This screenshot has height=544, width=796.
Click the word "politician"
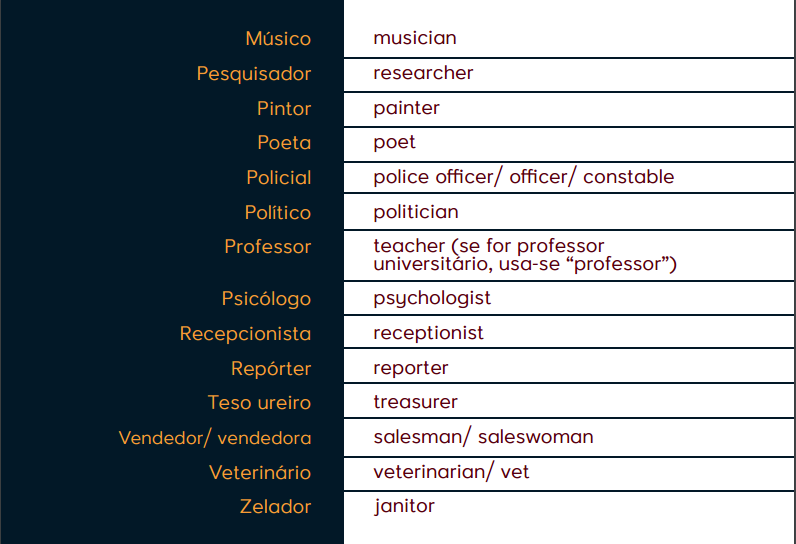click(x=416, y=212)
